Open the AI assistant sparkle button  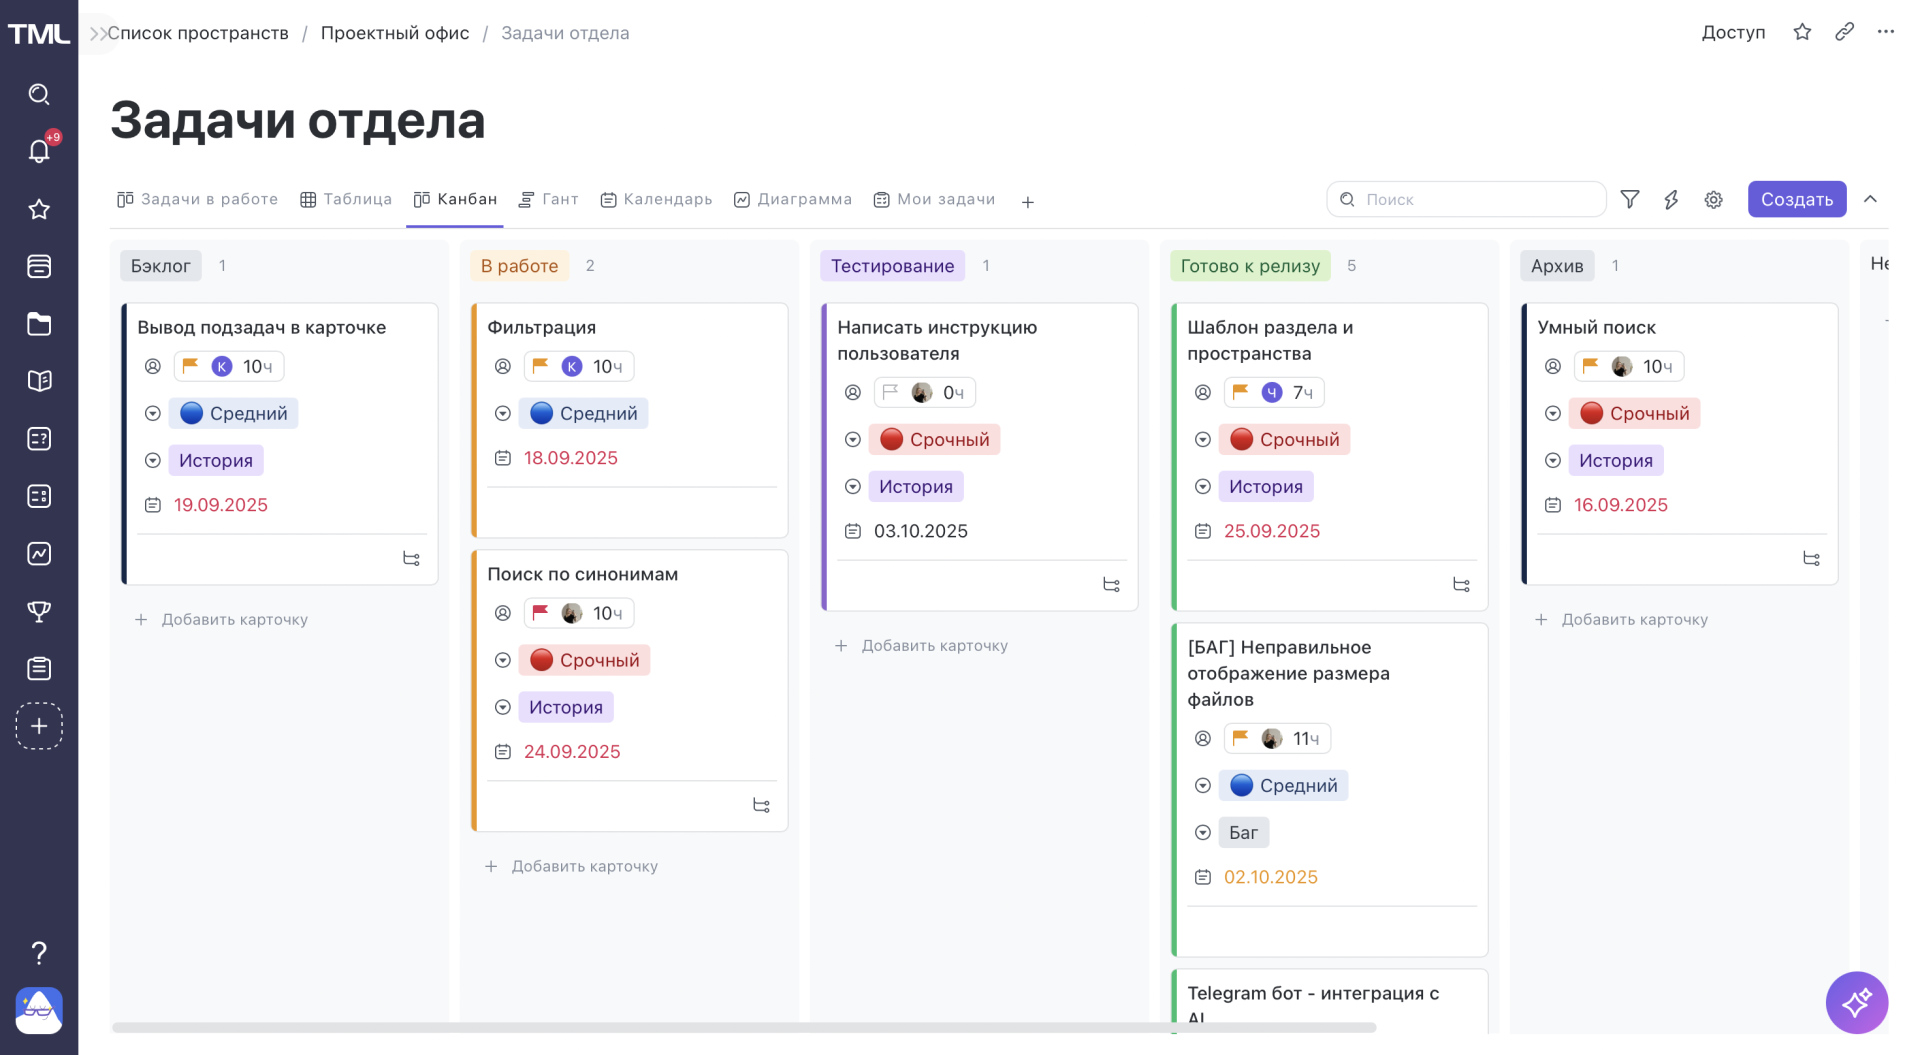point(1856,1002)
